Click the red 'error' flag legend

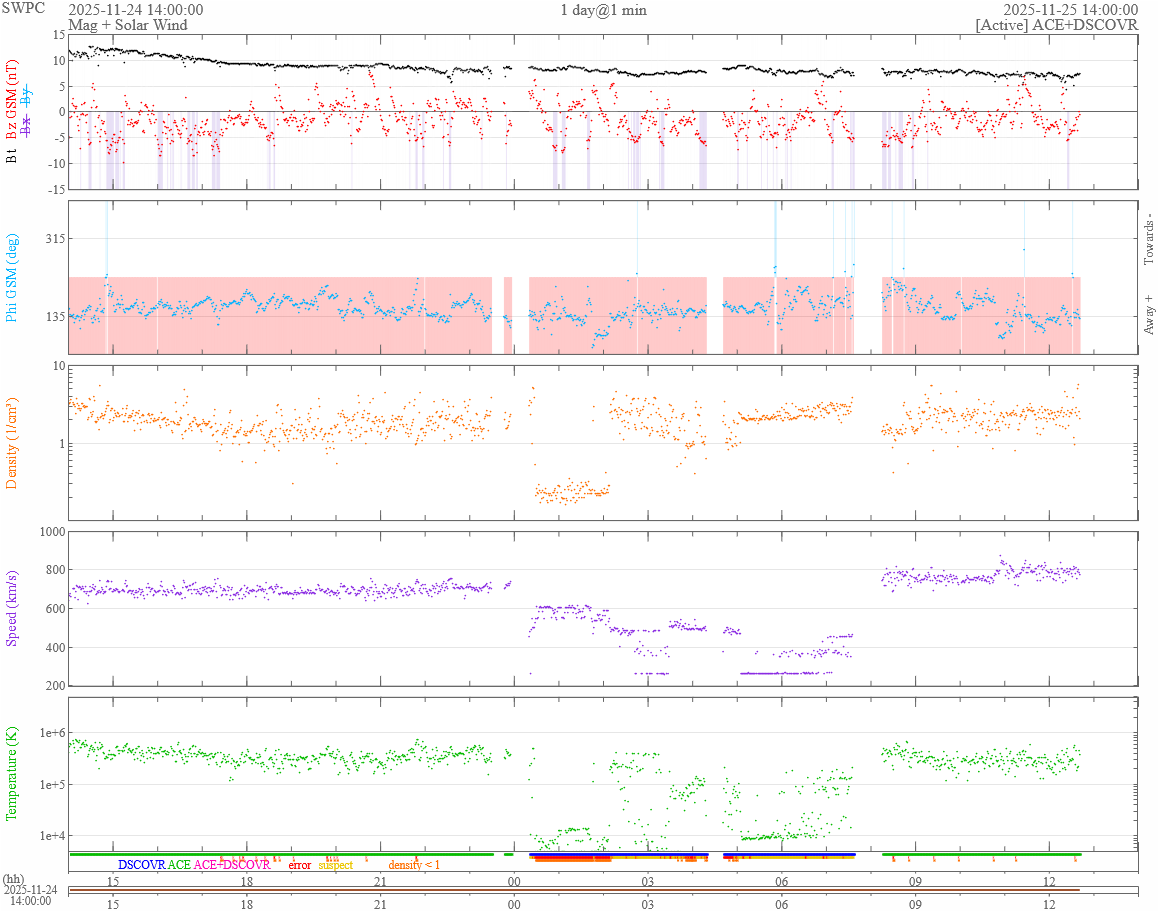click(300, 865)
